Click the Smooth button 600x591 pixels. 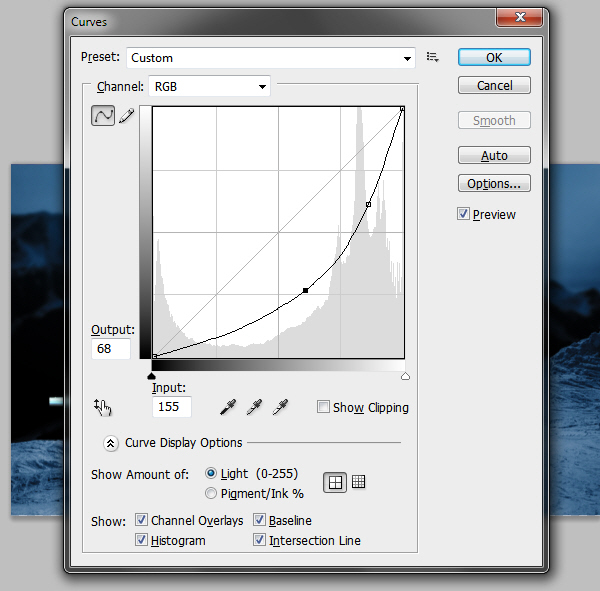point(494,120)
